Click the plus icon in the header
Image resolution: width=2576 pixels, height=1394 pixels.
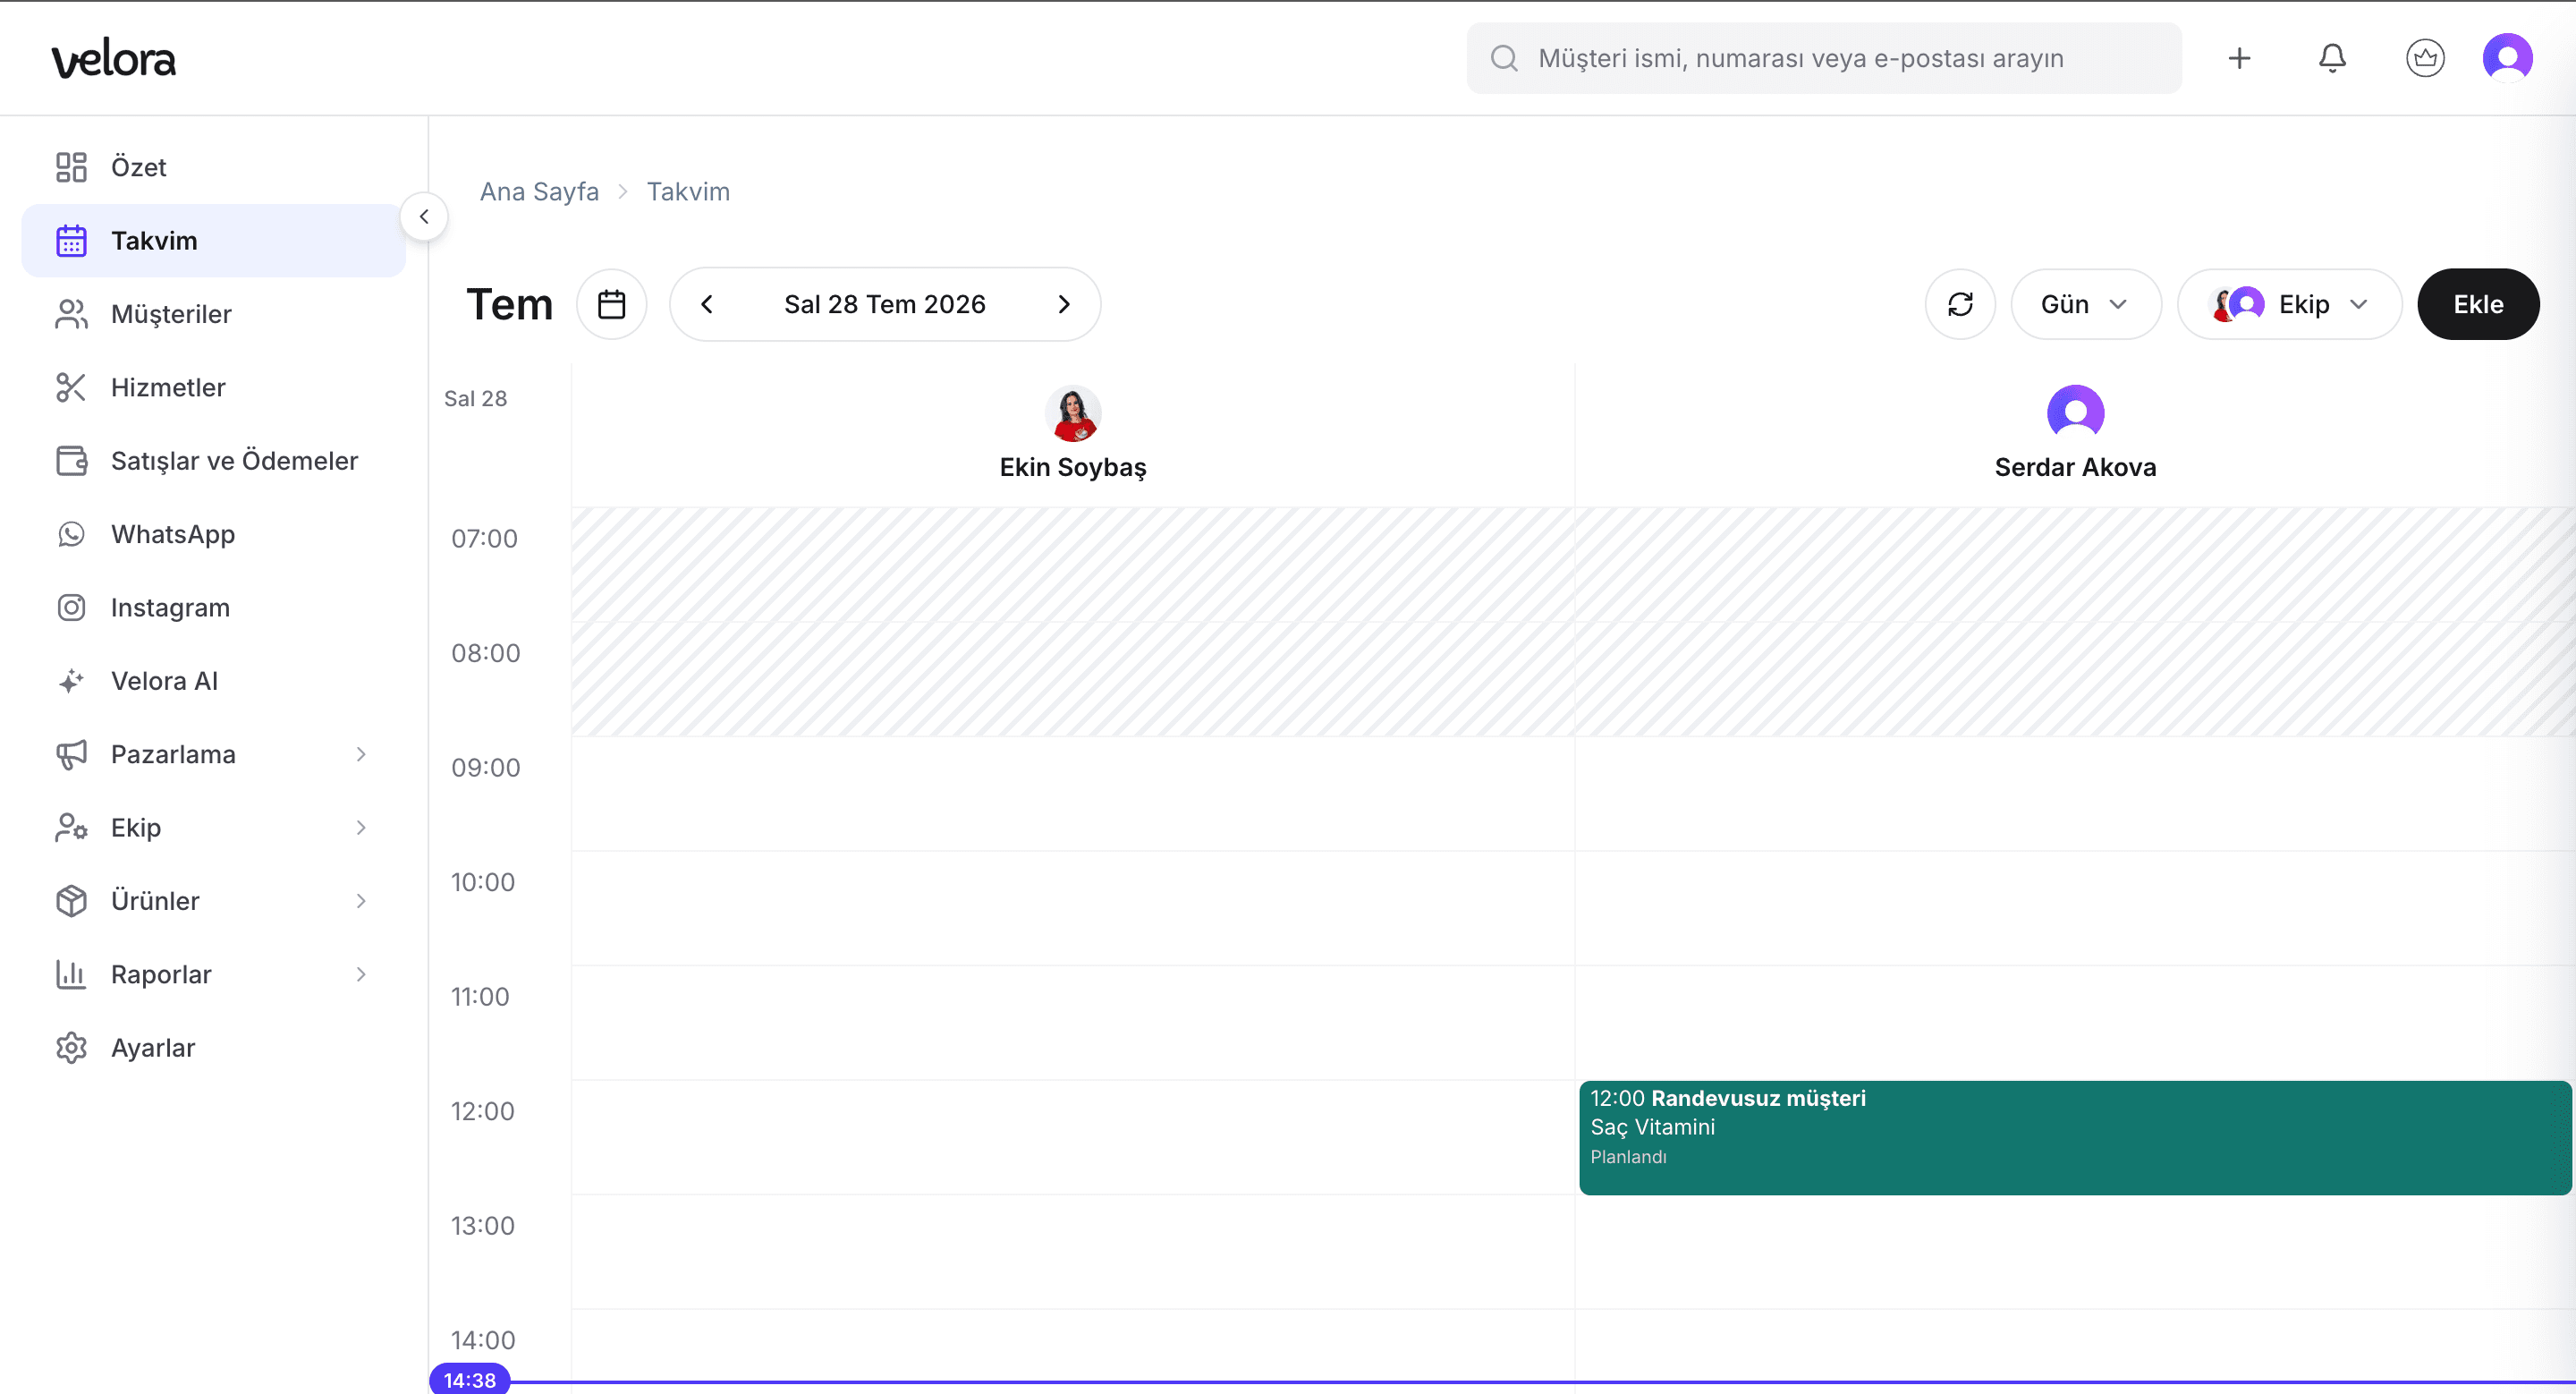click(2240, 58)
